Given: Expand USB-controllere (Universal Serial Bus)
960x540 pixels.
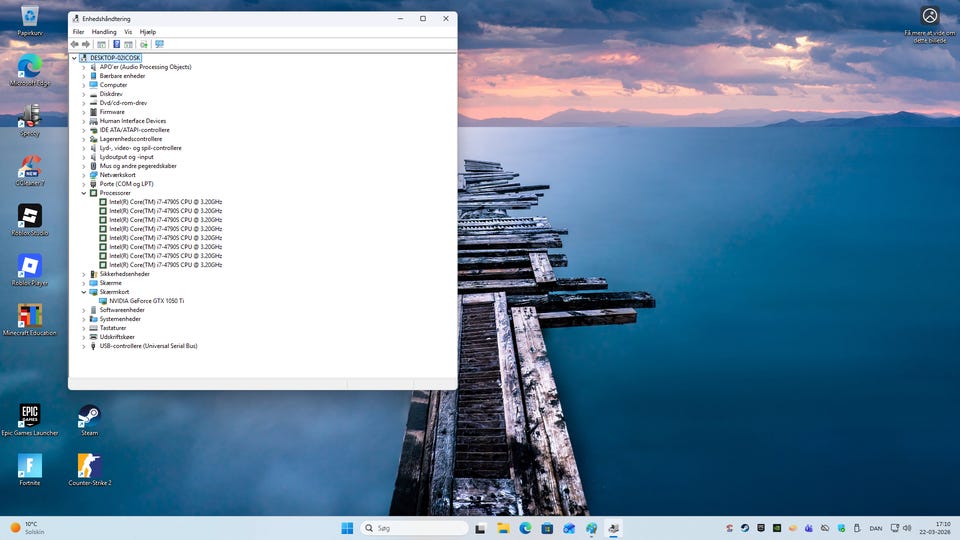Looking at the screenshot, I should (x=84, y=346).
